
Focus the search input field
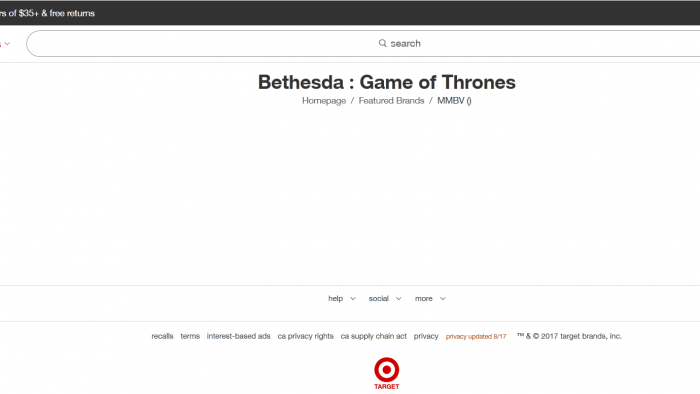[363, 44]
